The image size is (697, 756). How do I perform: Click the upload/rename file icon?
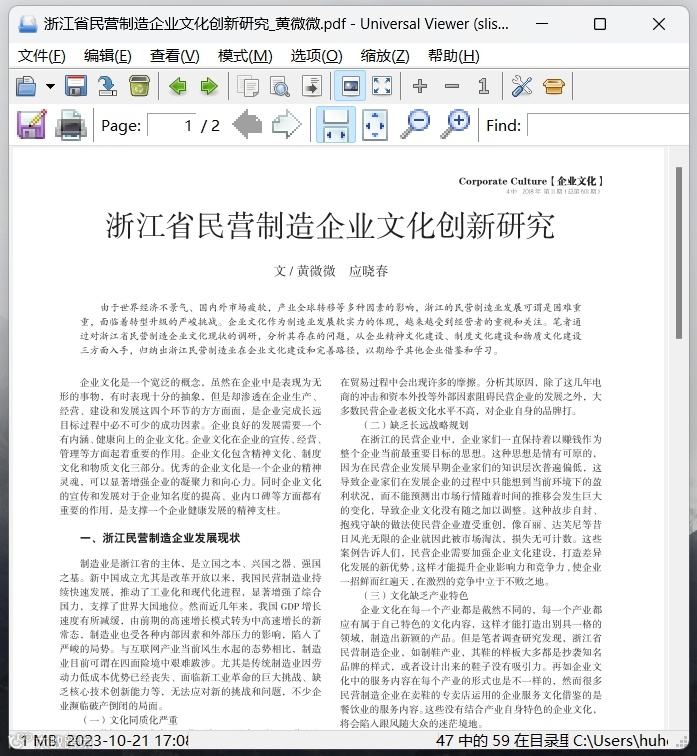pos(107,86)
